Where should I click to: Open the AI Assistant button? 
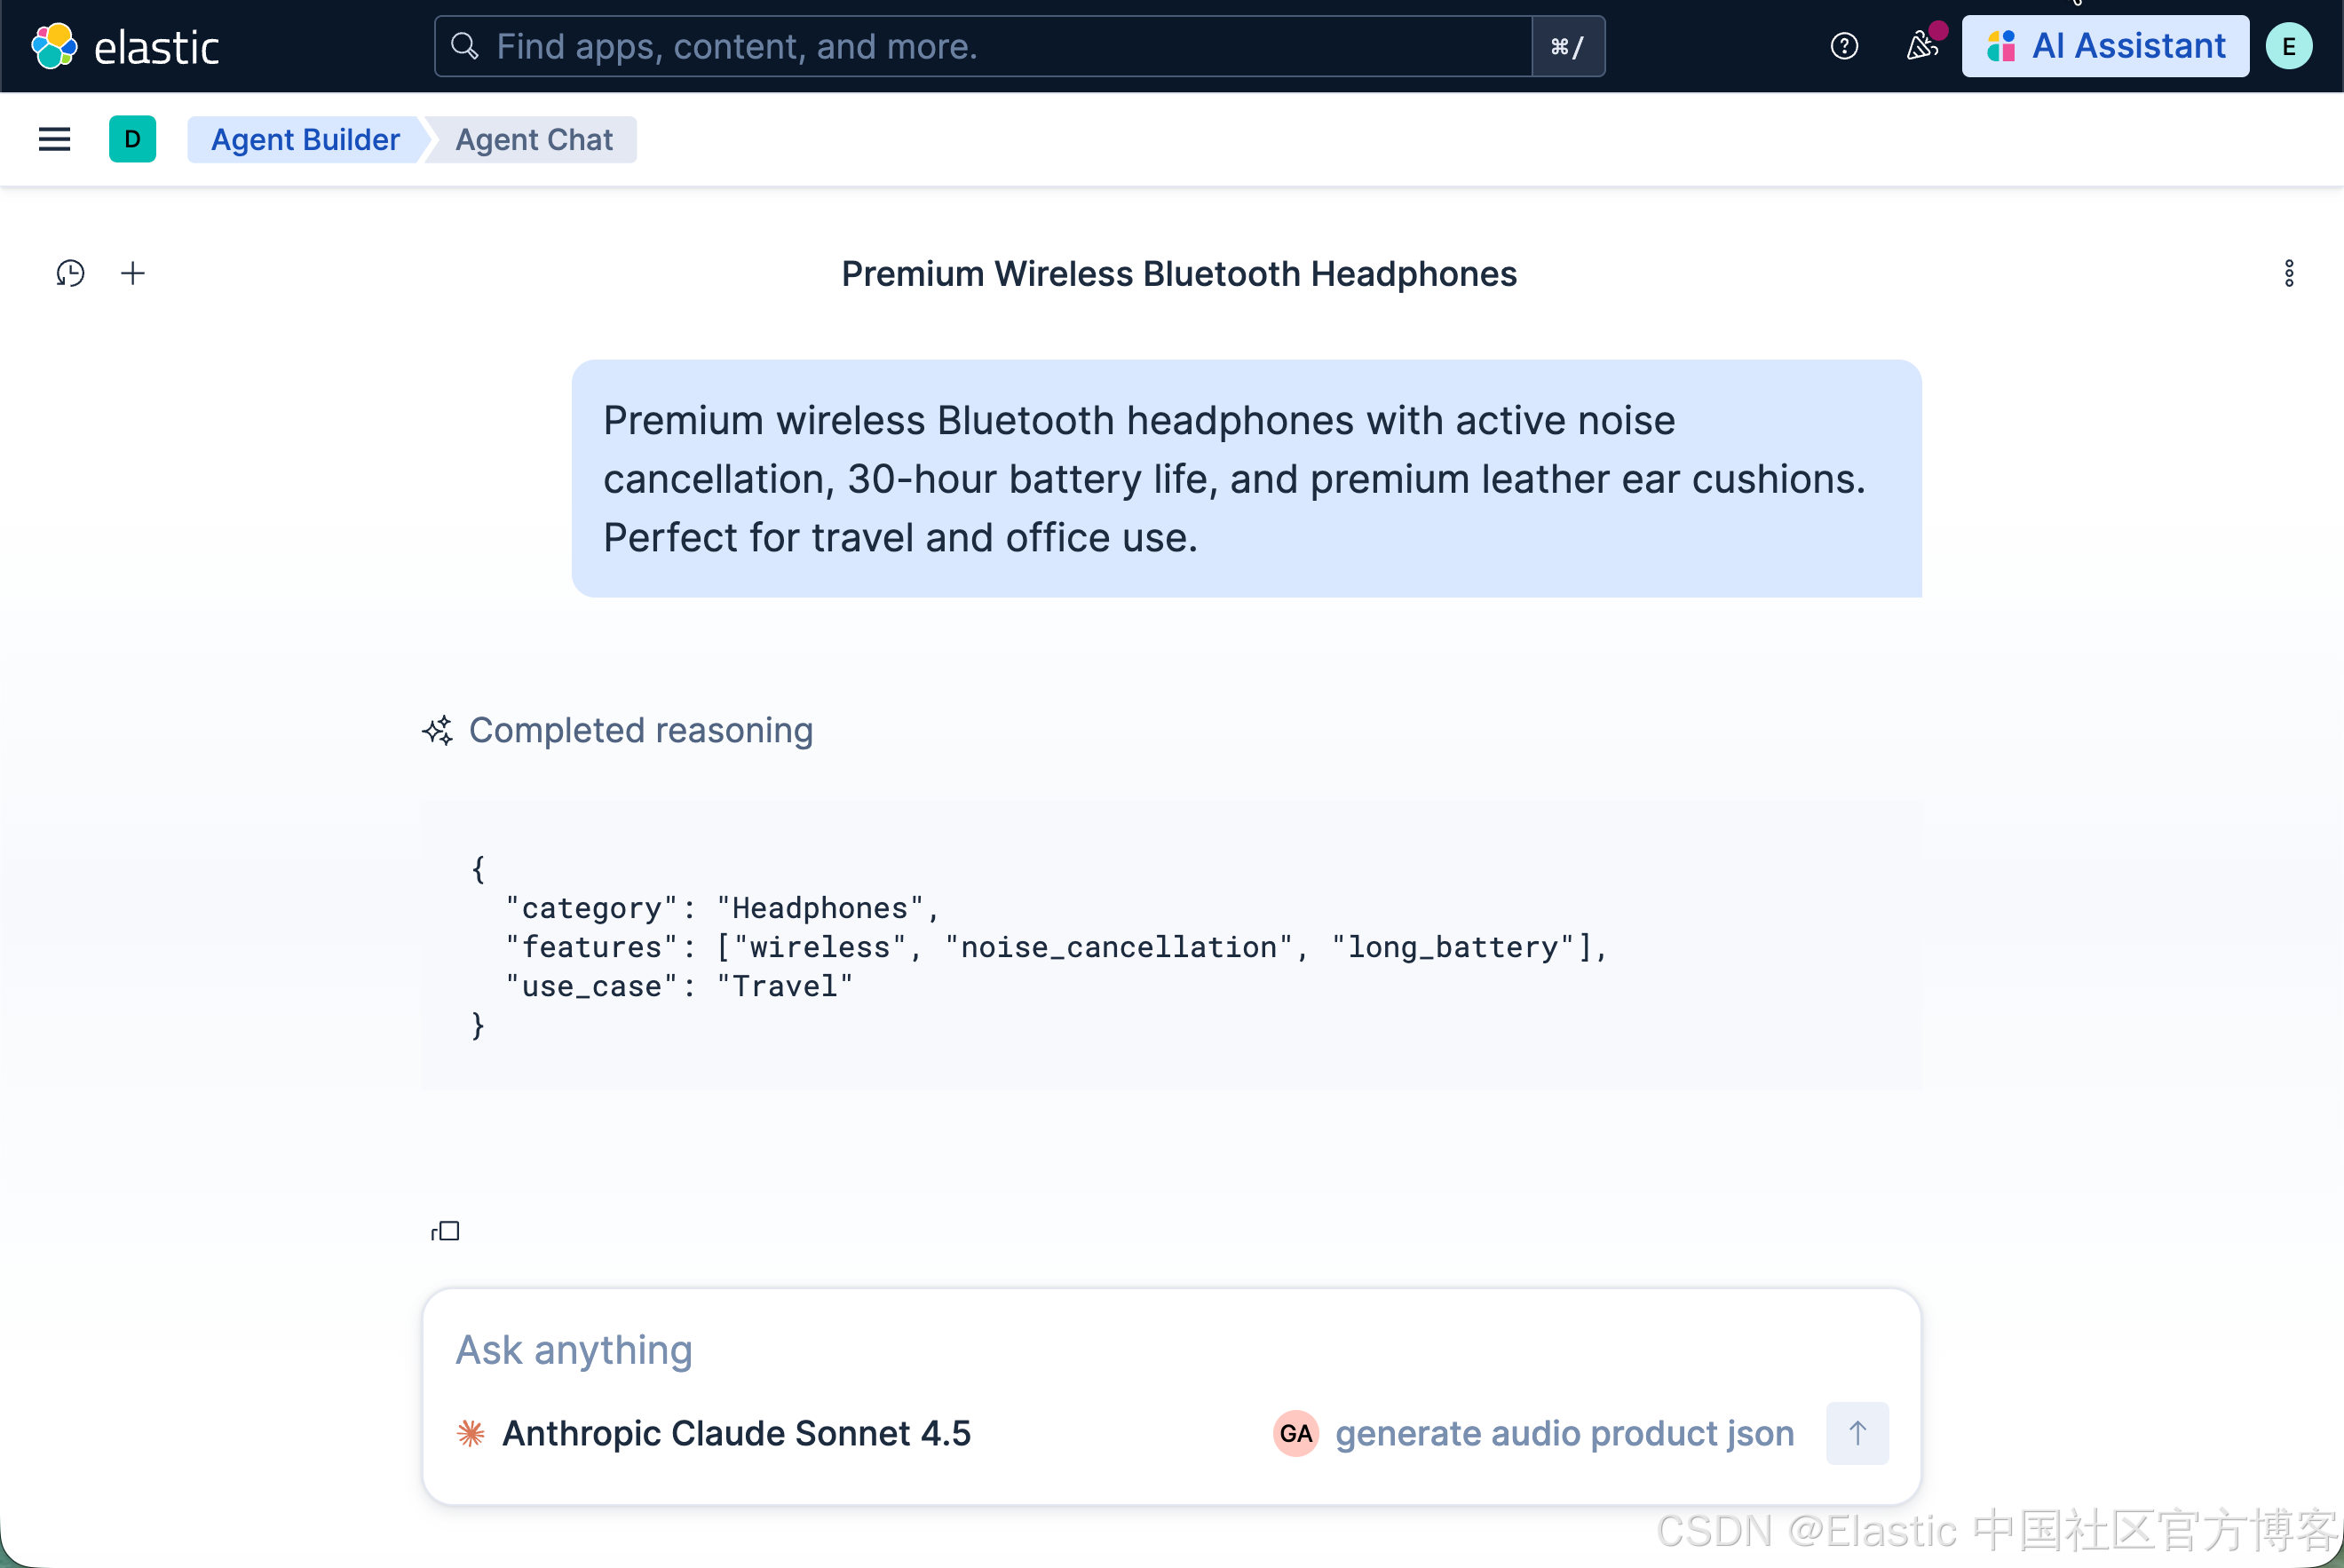click(2104, 46)
